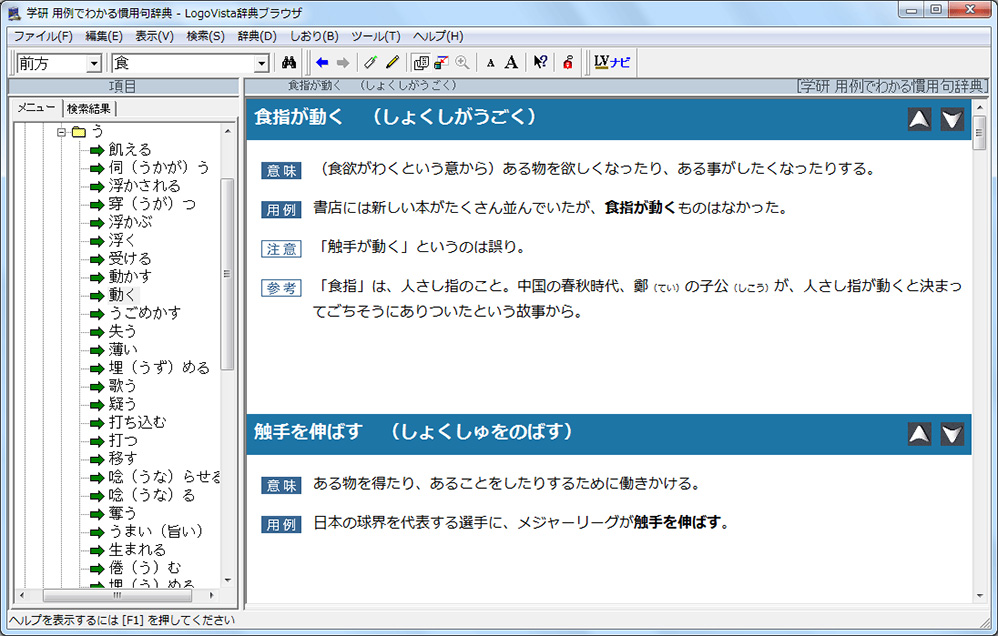Click the app icon in title bar

(14, 13)
